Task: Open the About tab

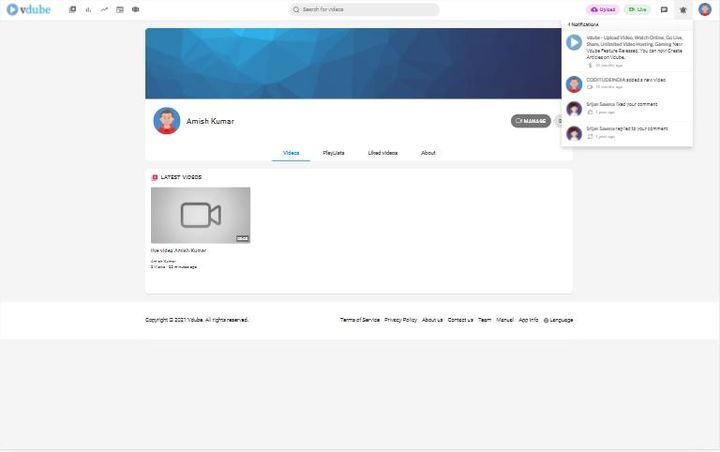Action: tap(428, 153)
